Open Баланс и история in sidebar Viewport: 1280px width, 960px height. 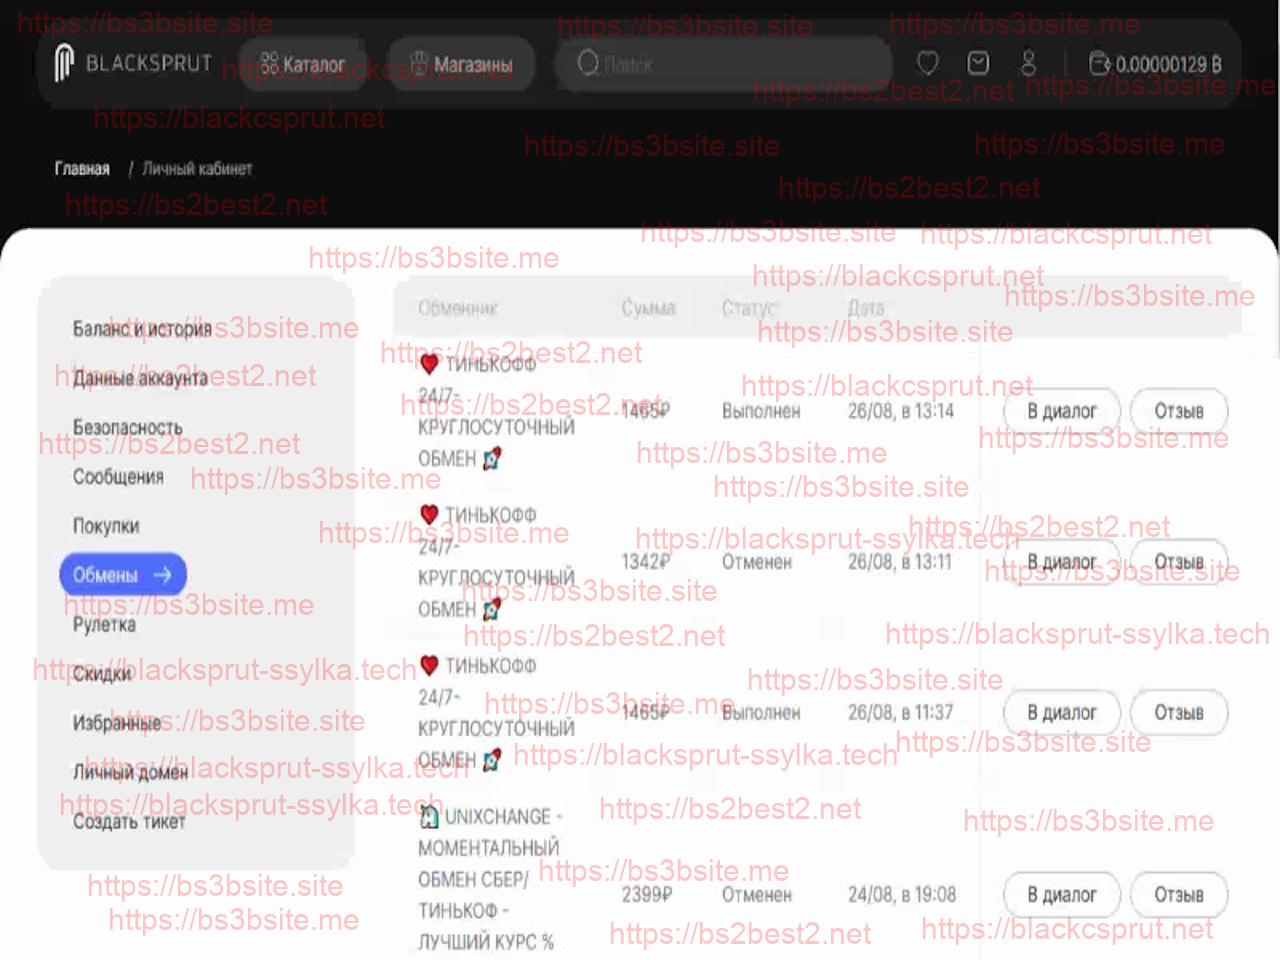142,328
